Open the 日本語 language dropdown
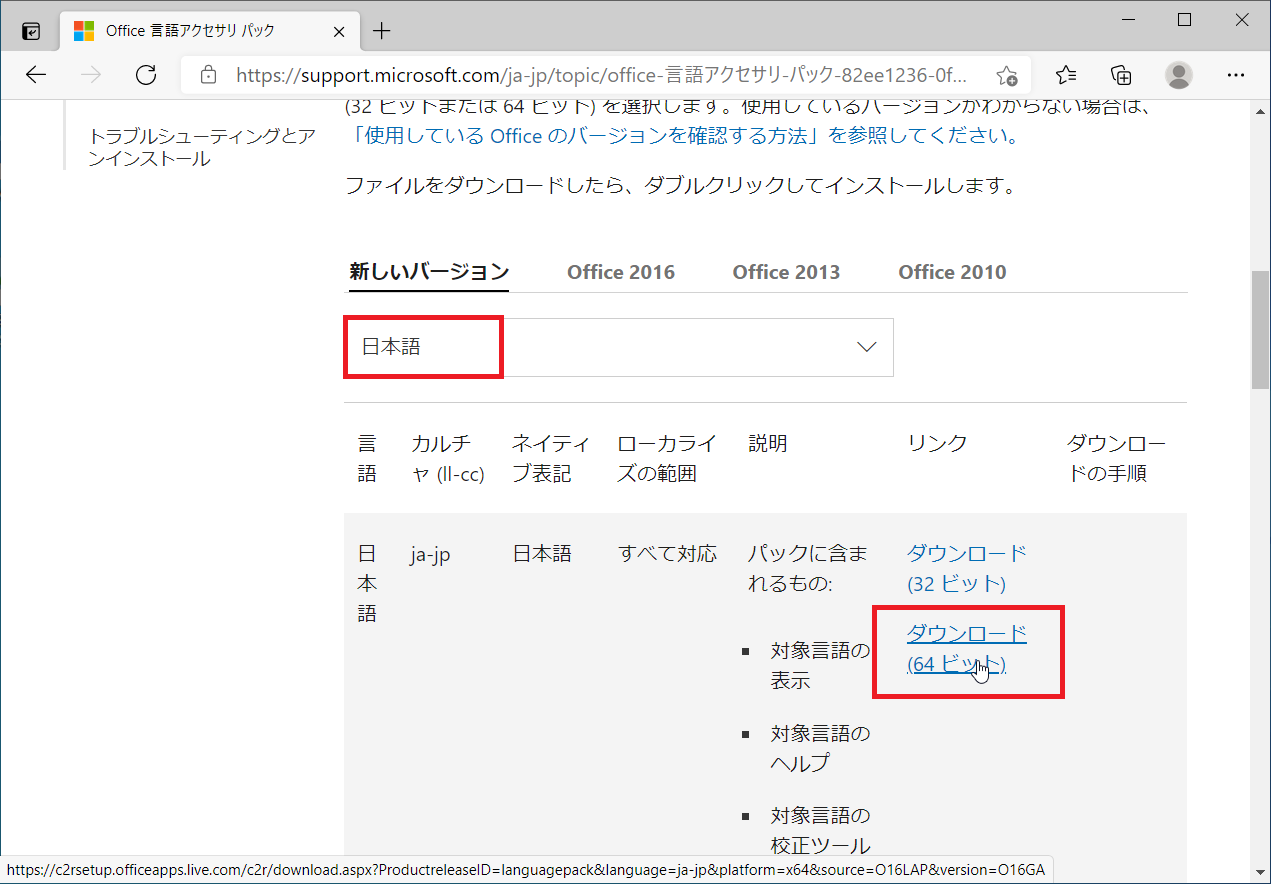1271x884 pixels. 619,347
